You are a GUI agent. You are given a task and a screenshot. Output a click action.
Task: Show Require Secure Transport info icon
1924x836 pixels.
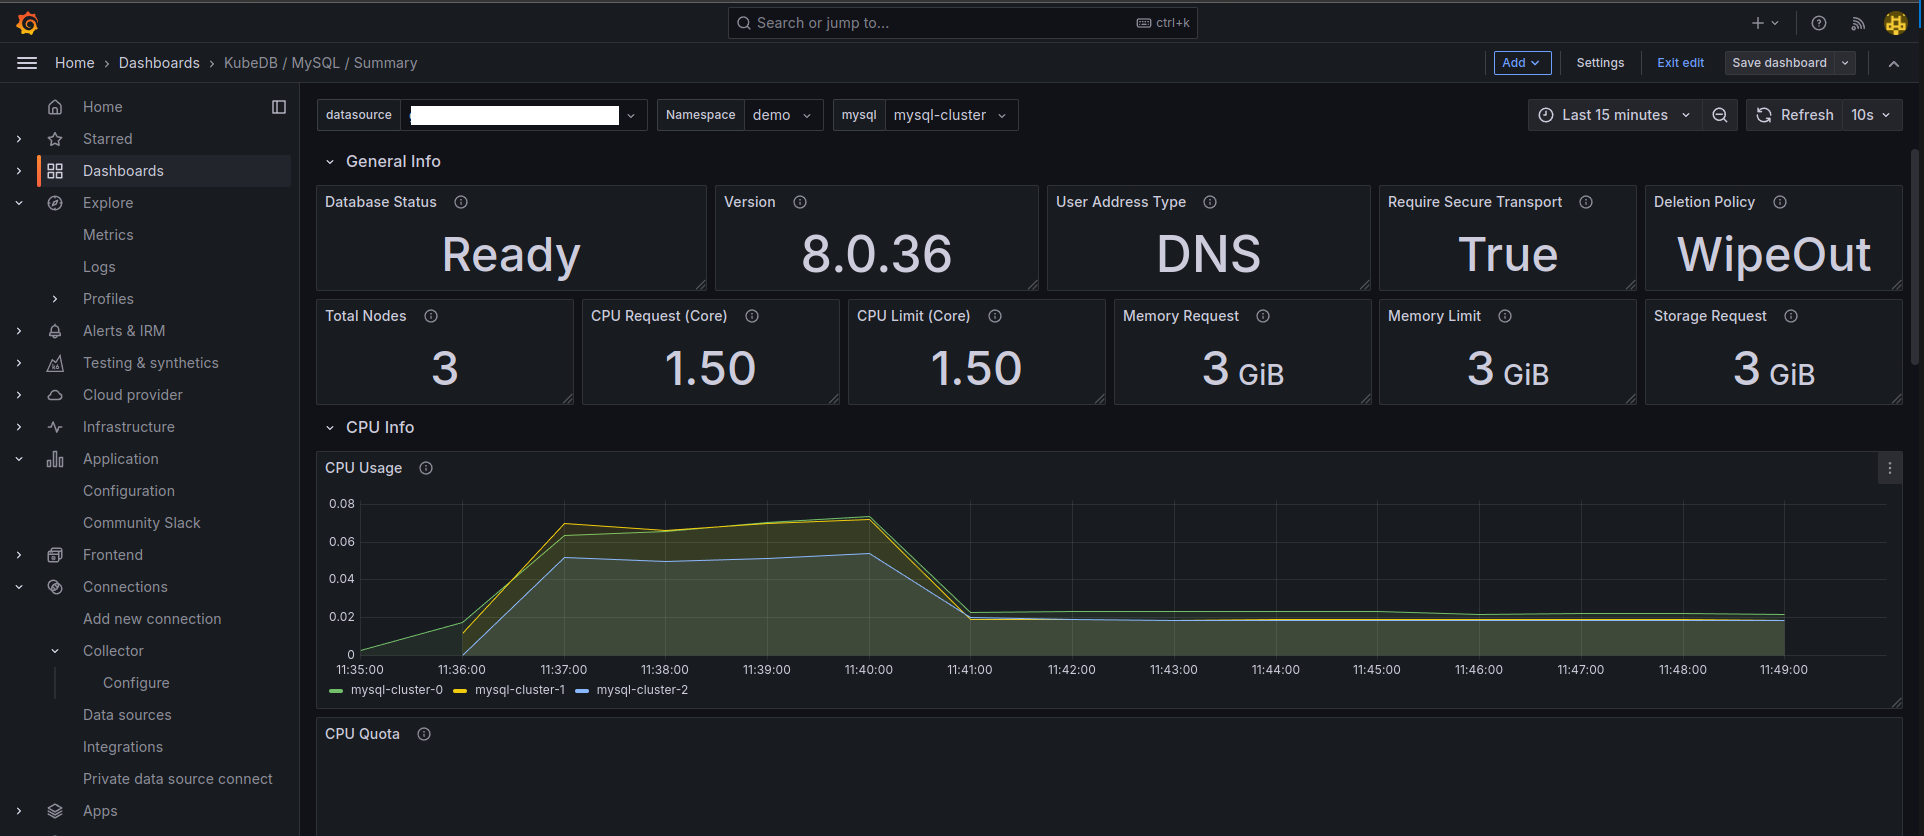click(x=1586, y=202)
